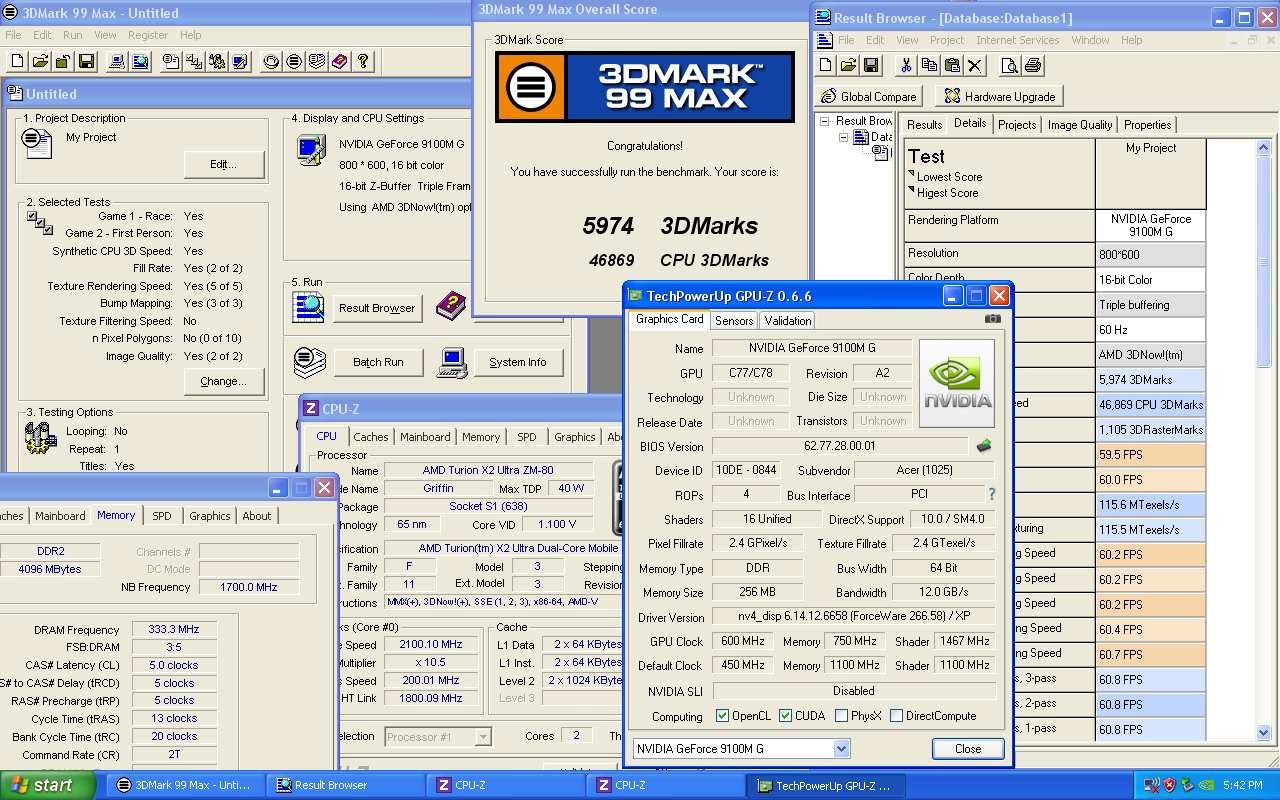Click scroll-down arrow in Result Browser details

point(1263,732)
